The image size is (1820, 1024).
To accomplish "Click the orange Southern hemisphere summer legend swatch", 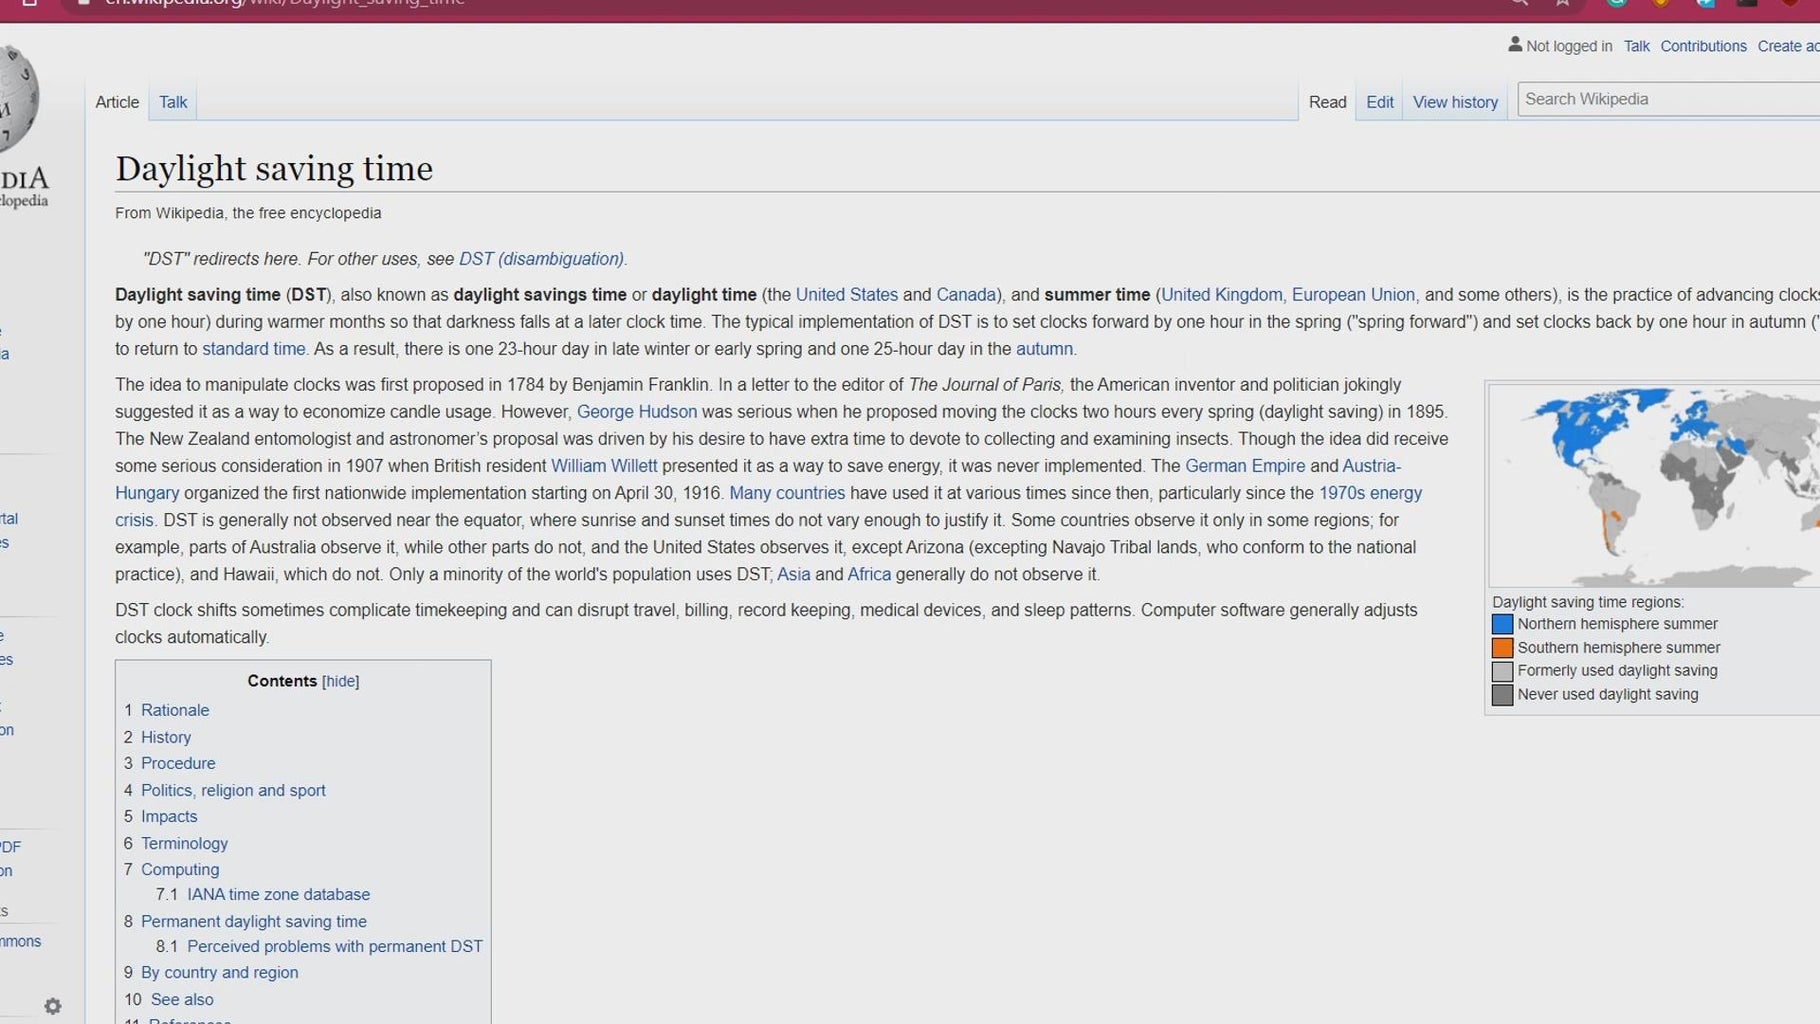I will pyautogui.click(x=1502, y=648).
